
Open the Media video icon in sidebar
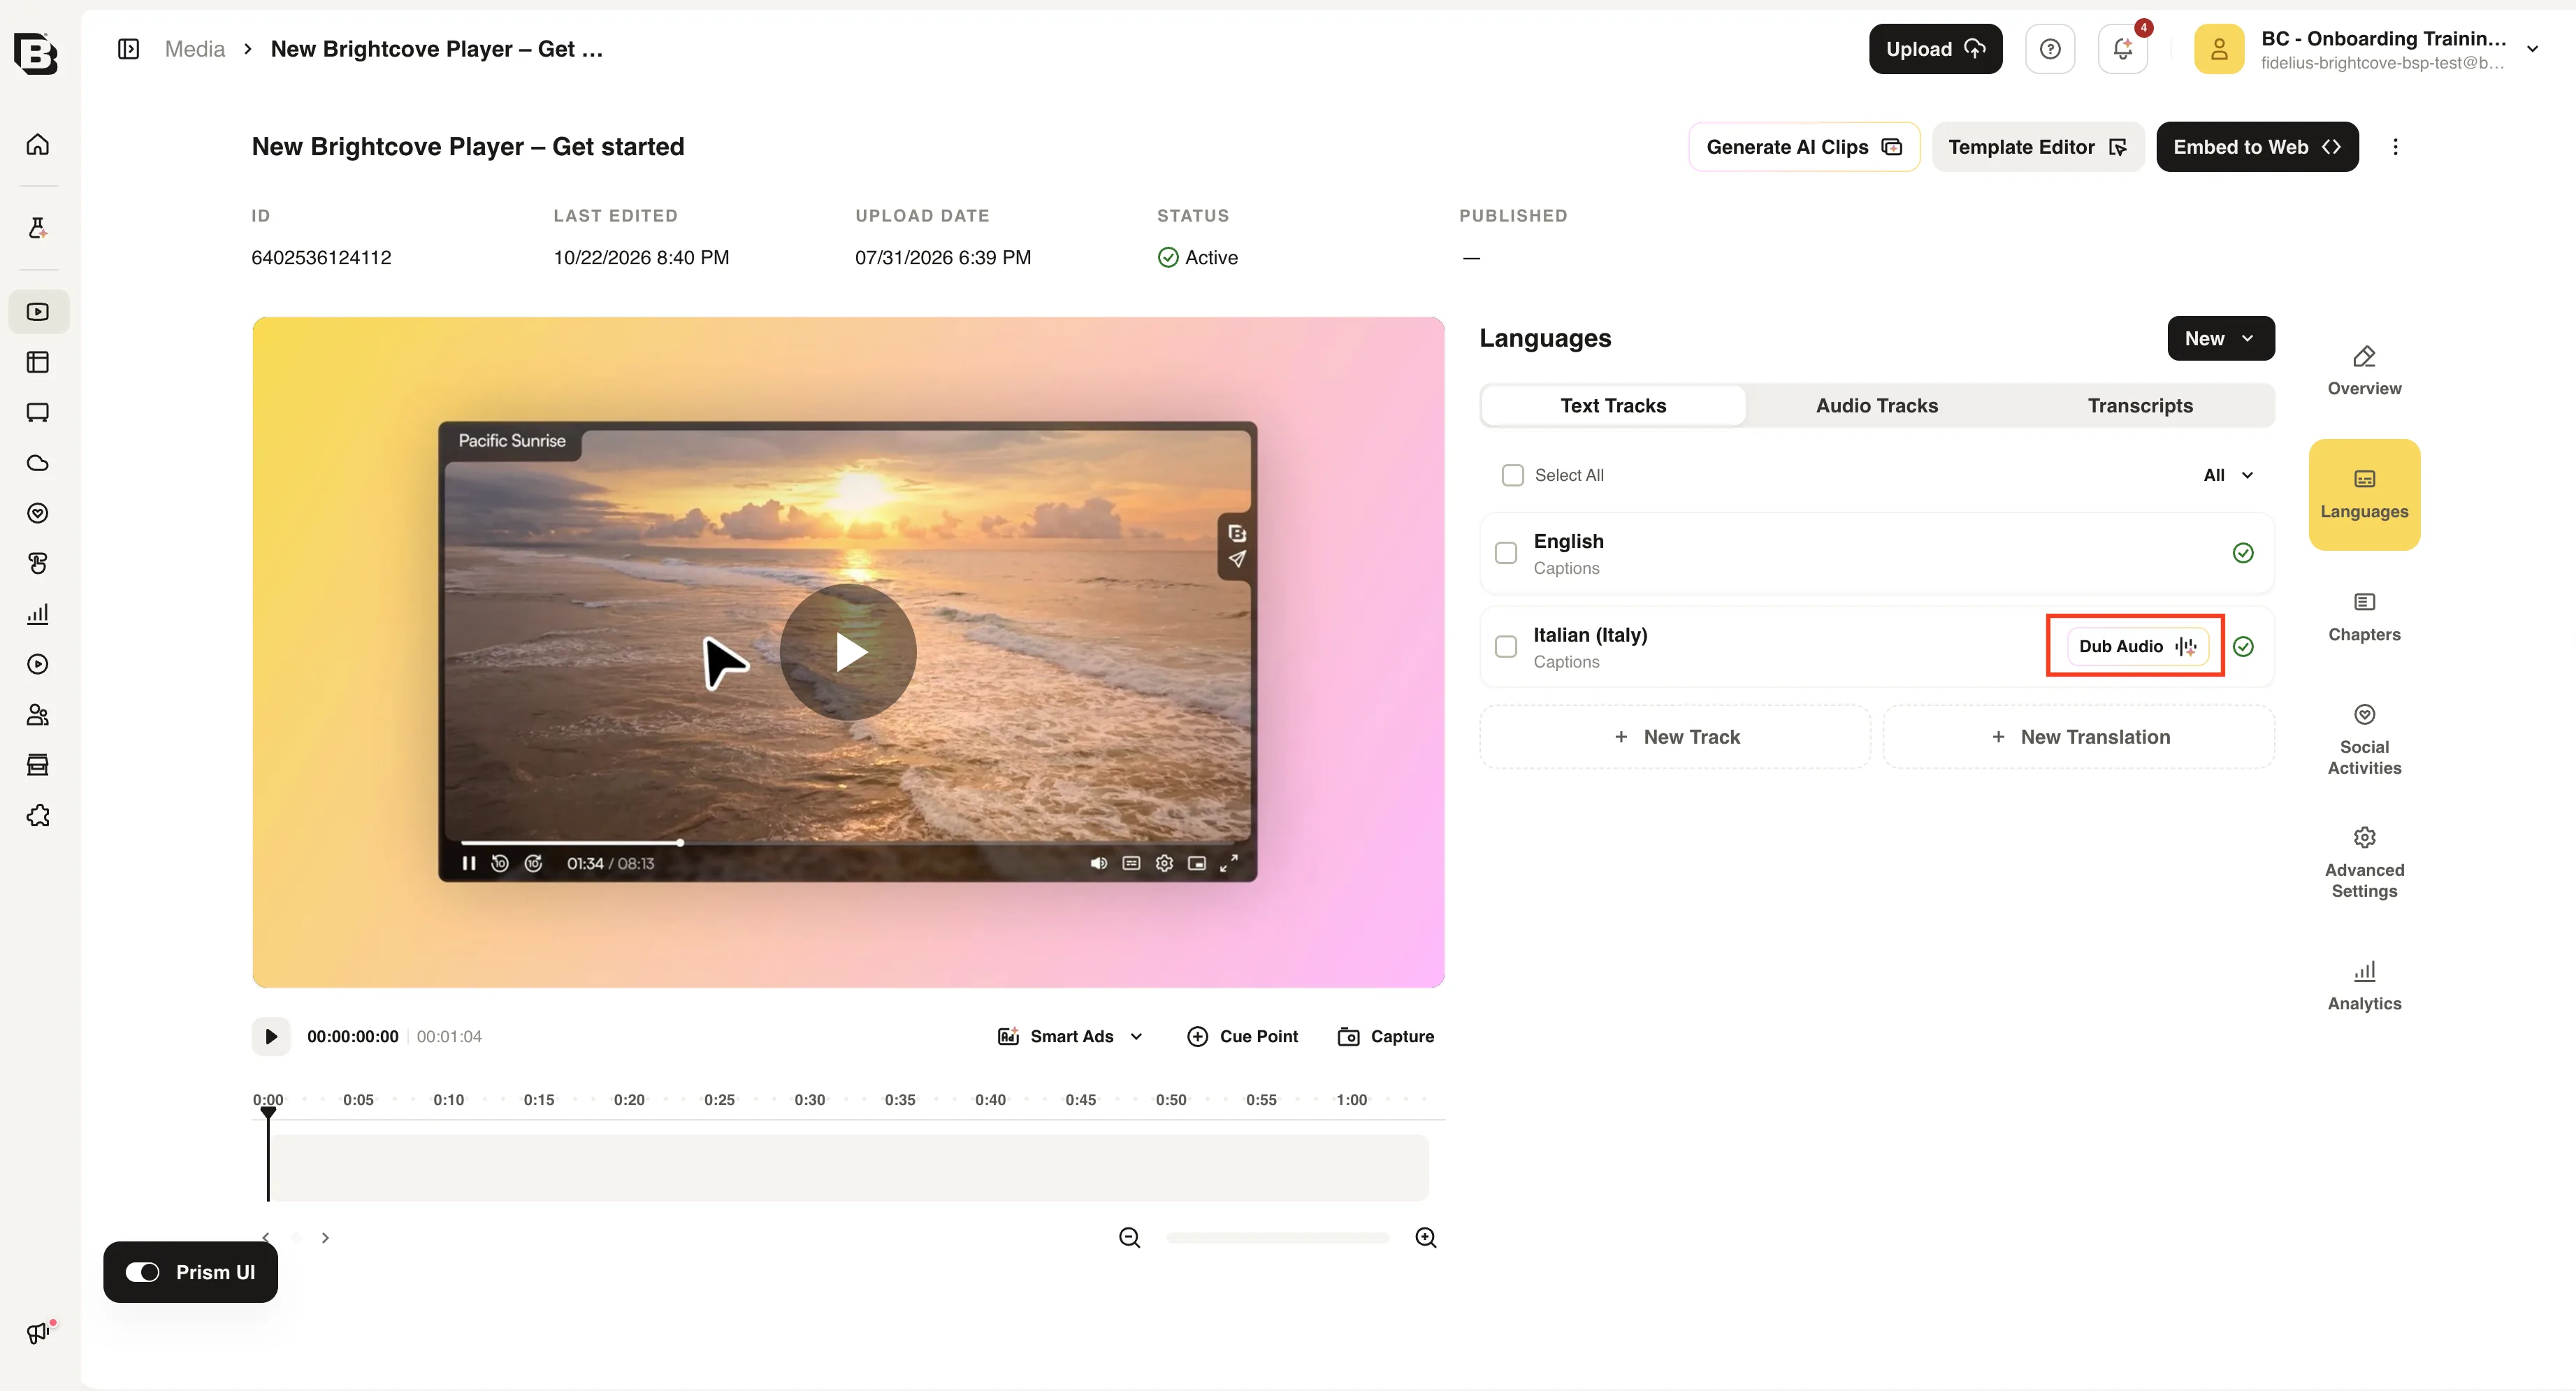38,312
